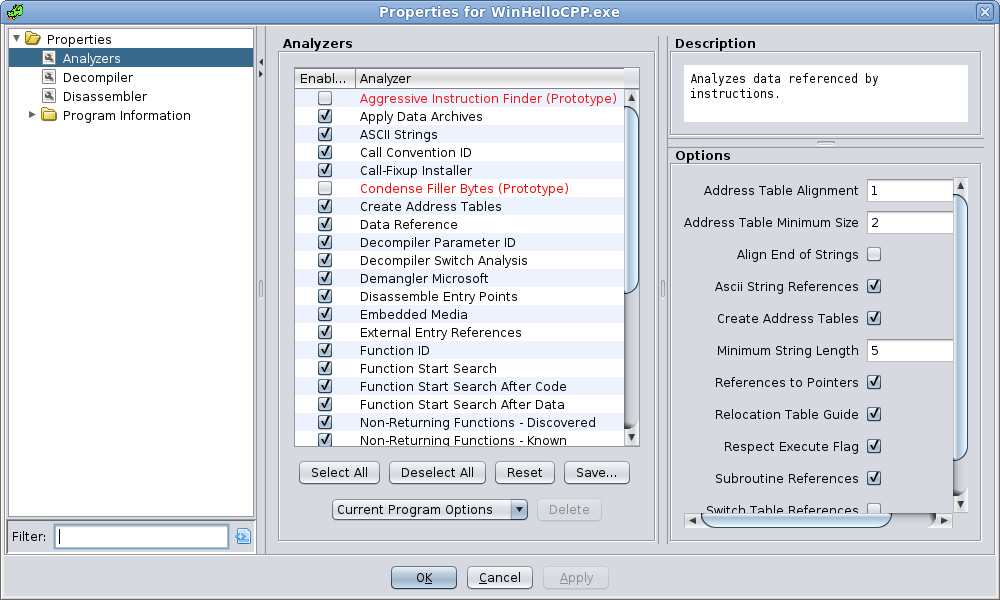Screen dimensions: 1000x600
Task: Click the Ghidra dragon icon in title bar
Action: tap(13, 11)
